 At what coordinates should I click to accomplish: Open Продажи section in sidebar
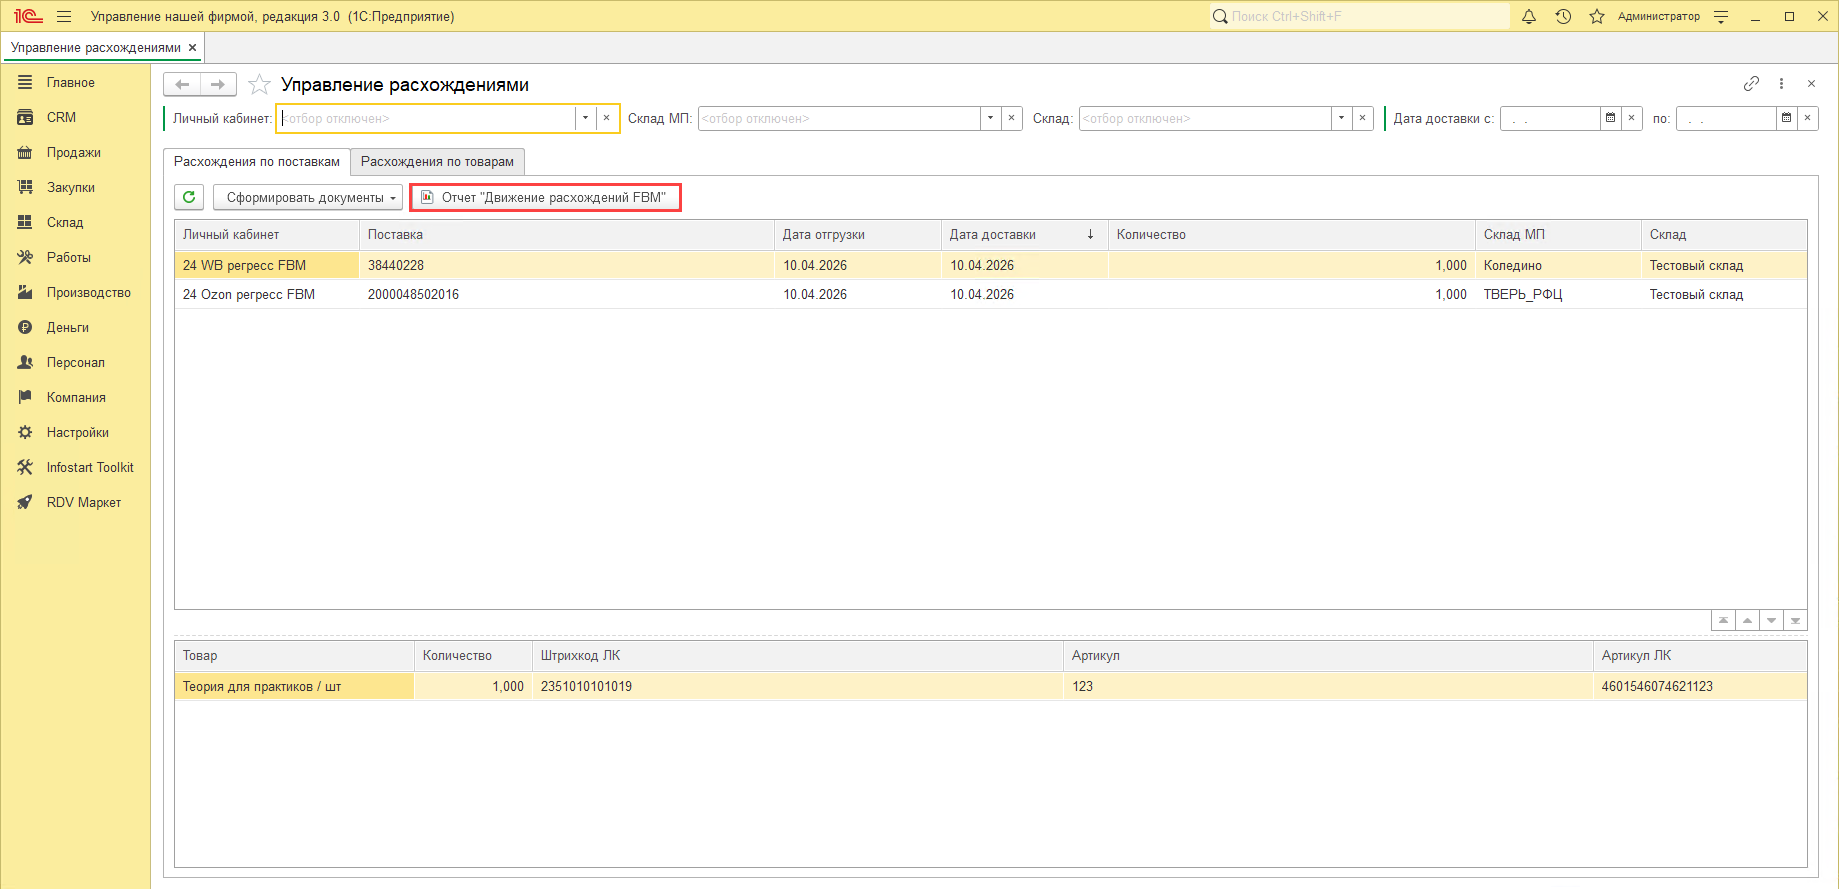[74, 152]
